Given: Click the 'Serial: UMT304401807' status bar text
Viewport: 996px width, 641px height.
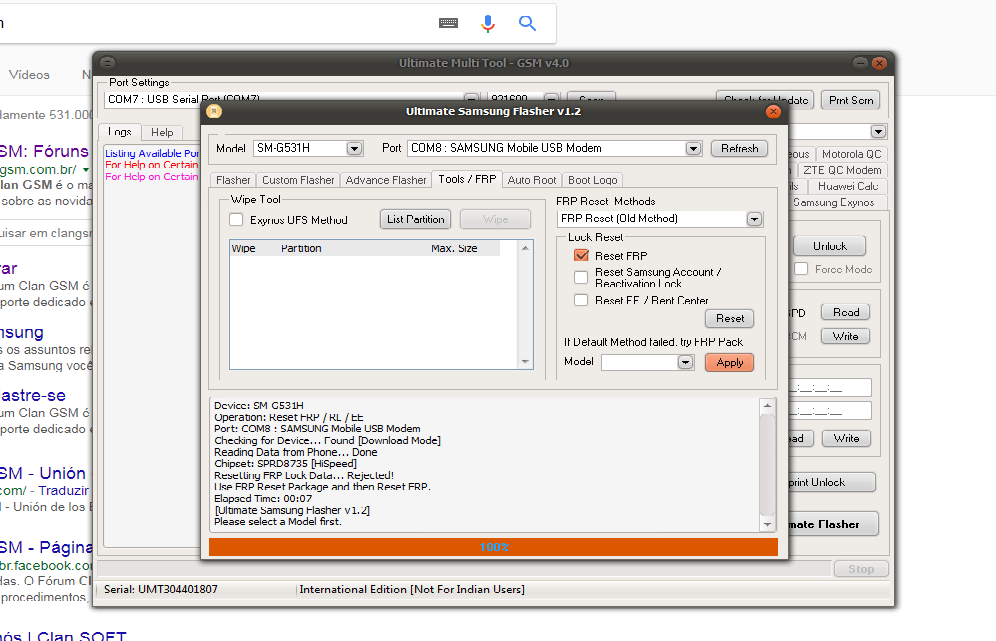Looking at the screenshot, I should coord(161,590).
